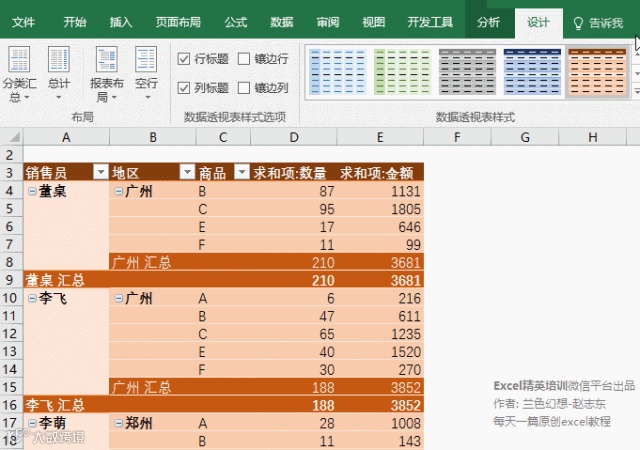Open the 总计 grand totals menu
Screen dimensions: 640x450
pos(59,74)
